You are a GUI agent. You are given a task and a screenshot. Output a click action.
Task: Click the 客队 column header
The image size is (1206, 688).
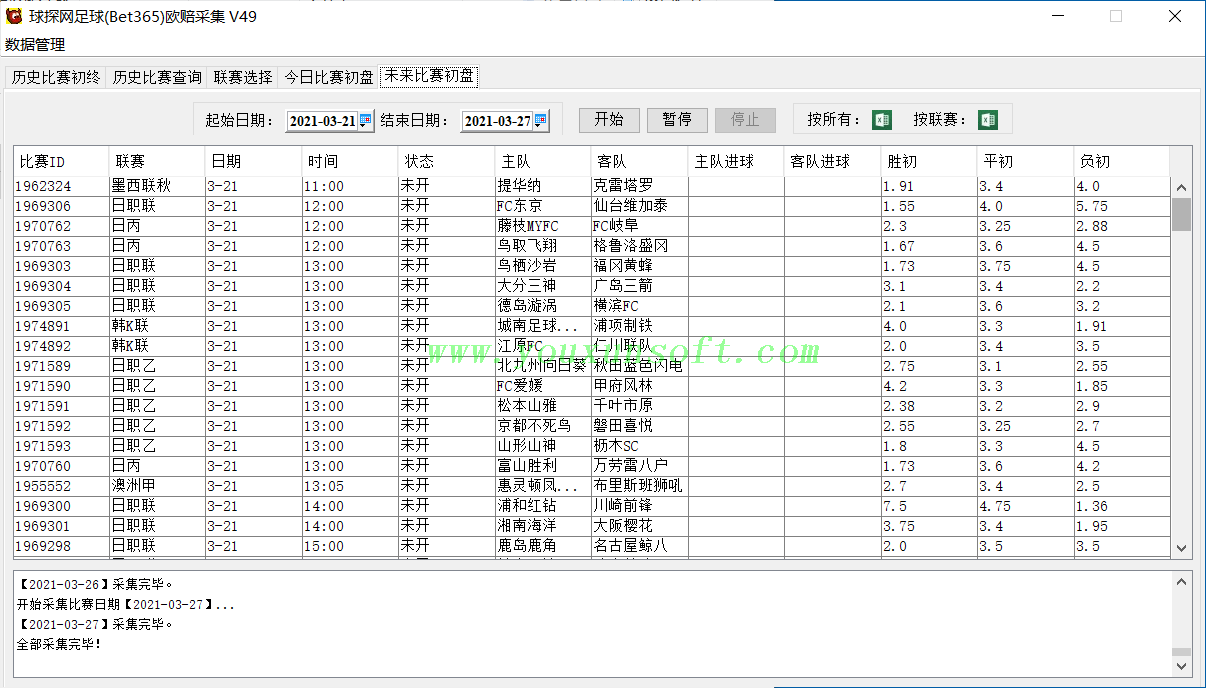point(640,161)
